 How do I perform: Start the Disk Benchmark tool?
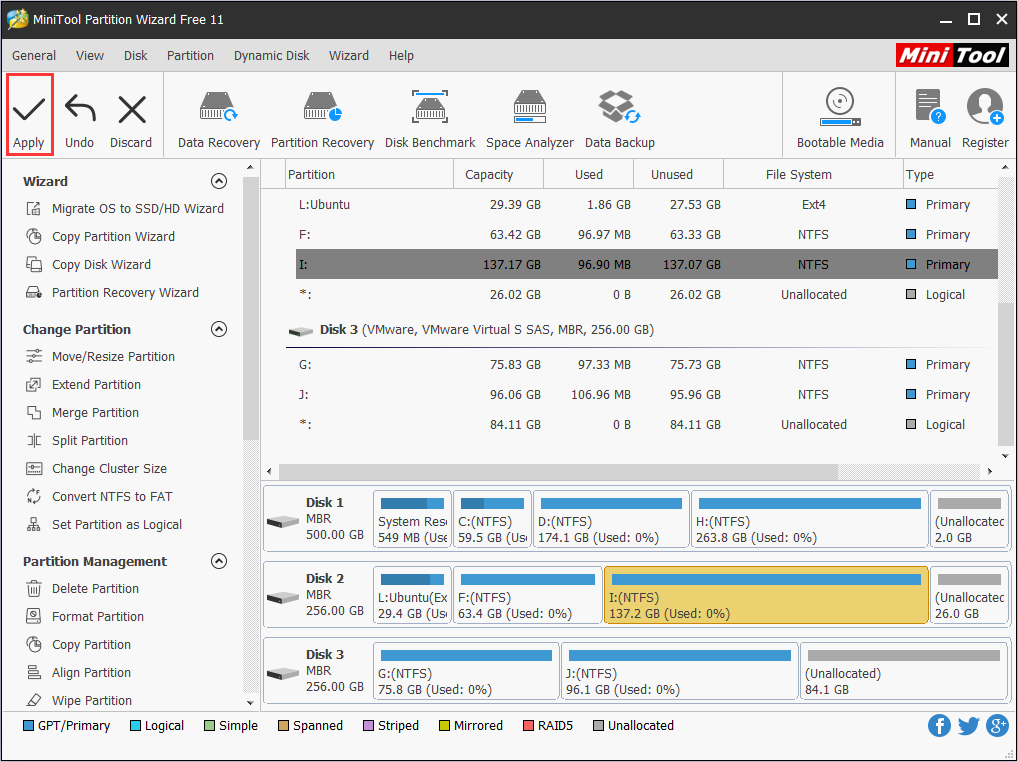(430, 120)
